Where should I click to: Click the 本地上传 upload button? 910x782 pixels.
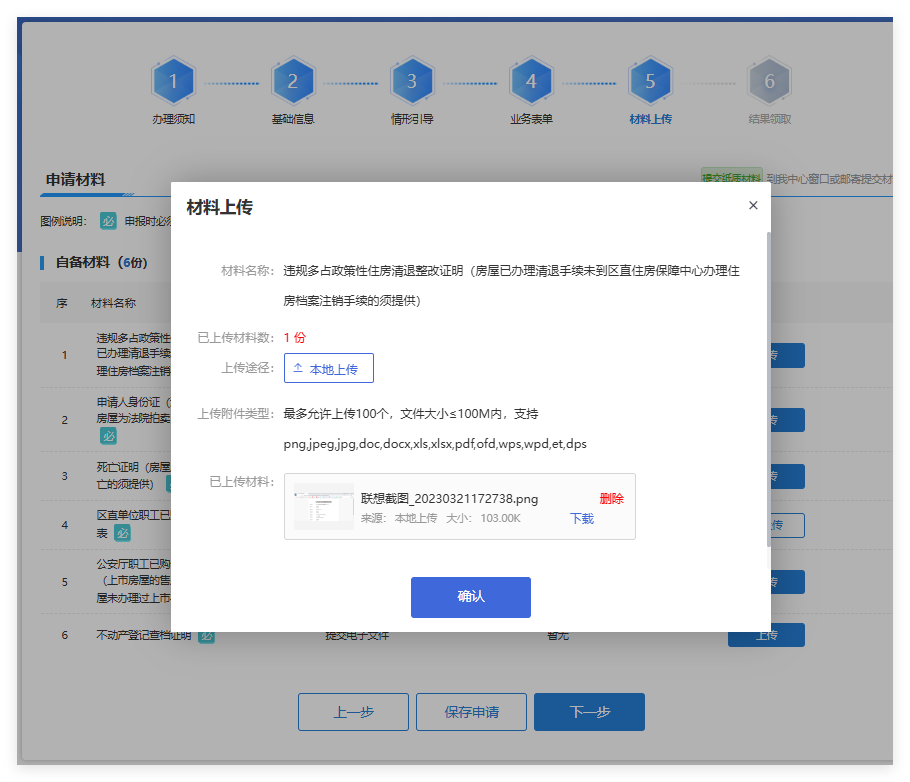click(329, 368)
